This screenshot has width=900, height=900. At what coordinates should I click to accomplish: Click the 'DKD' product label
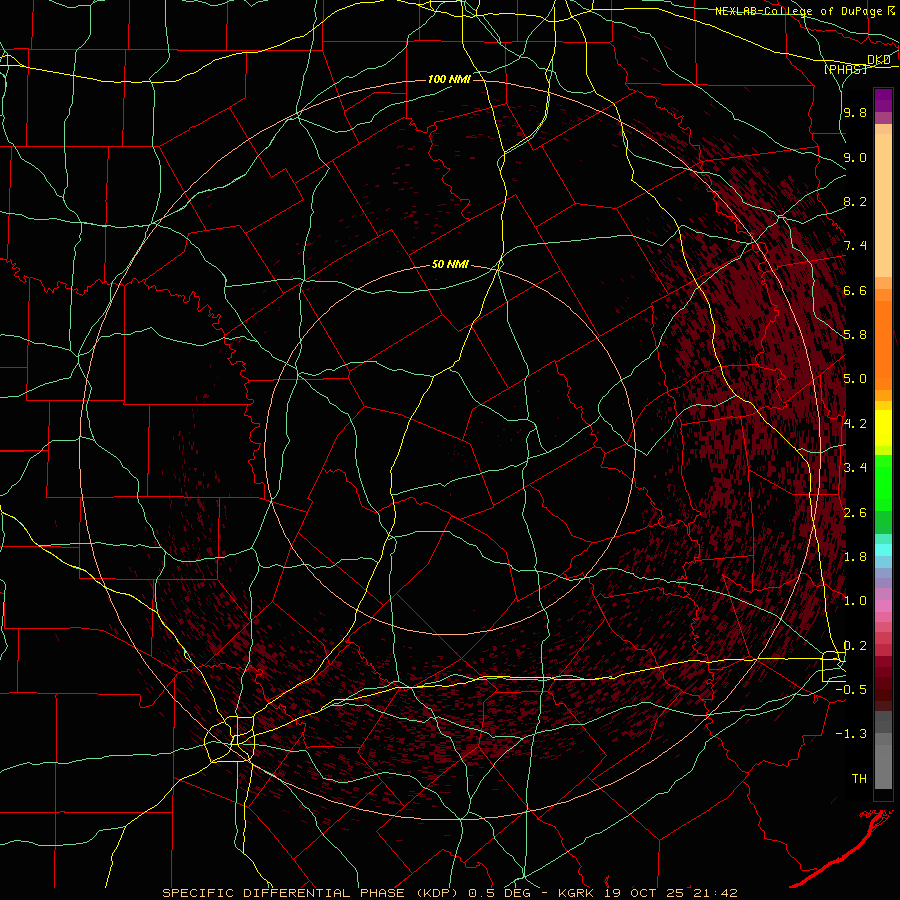(878, 60)
